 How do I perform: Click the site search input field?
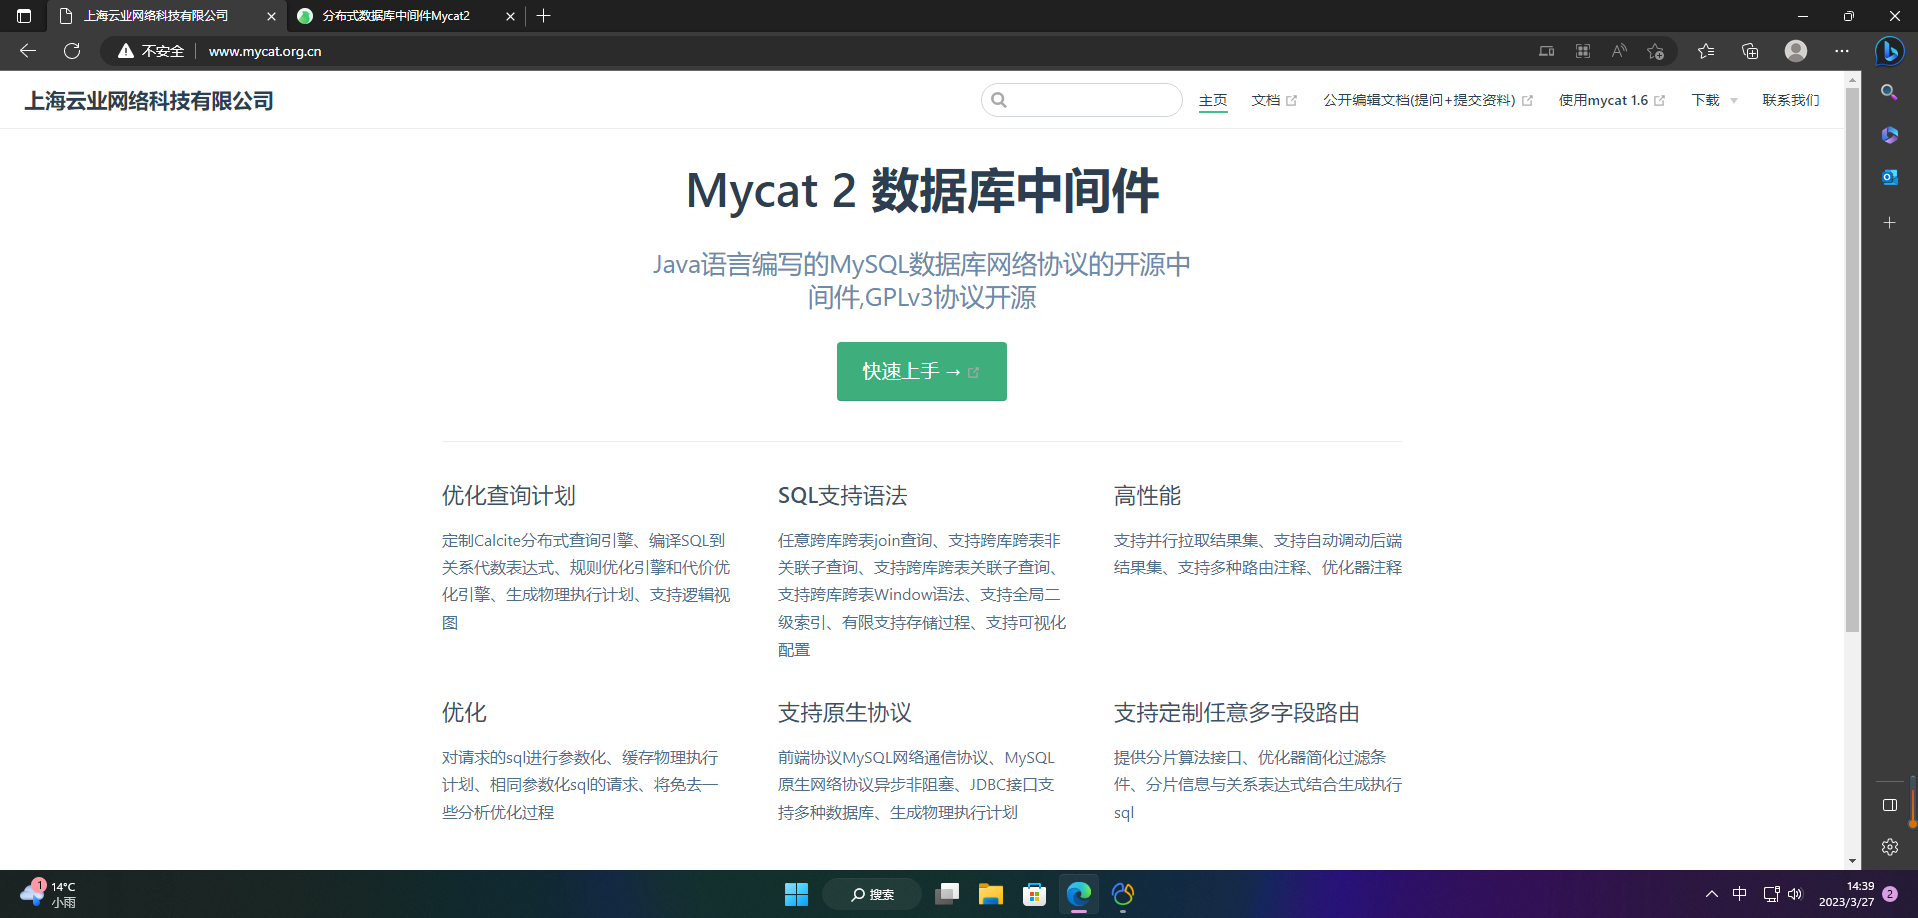pos(1082,100)
